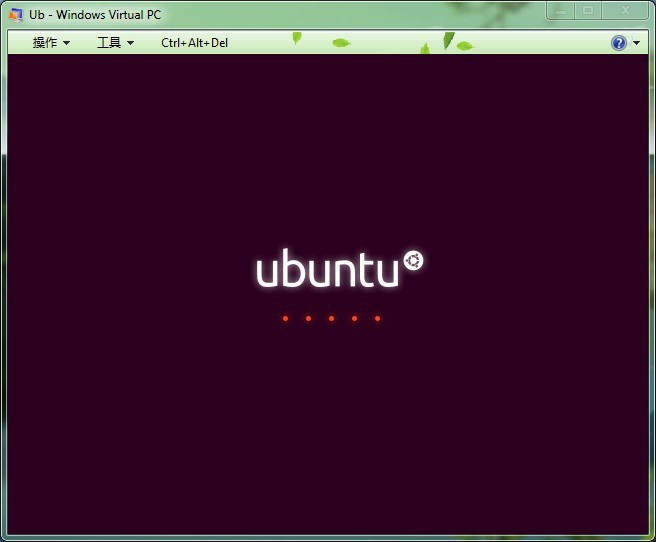Open the 操作 menu
Image resolution: width=656 pixels, height=542 pixels.
(51, 43)
